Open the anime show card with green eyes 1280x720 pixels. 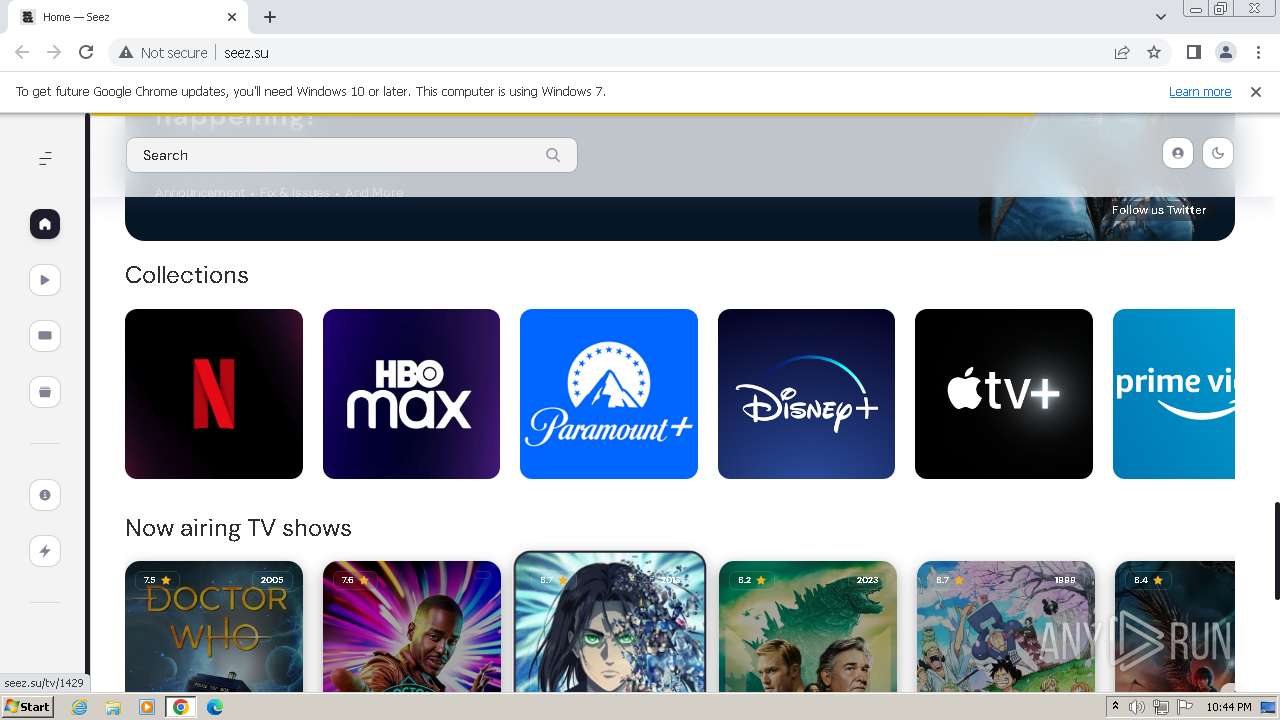pos(610,622)
